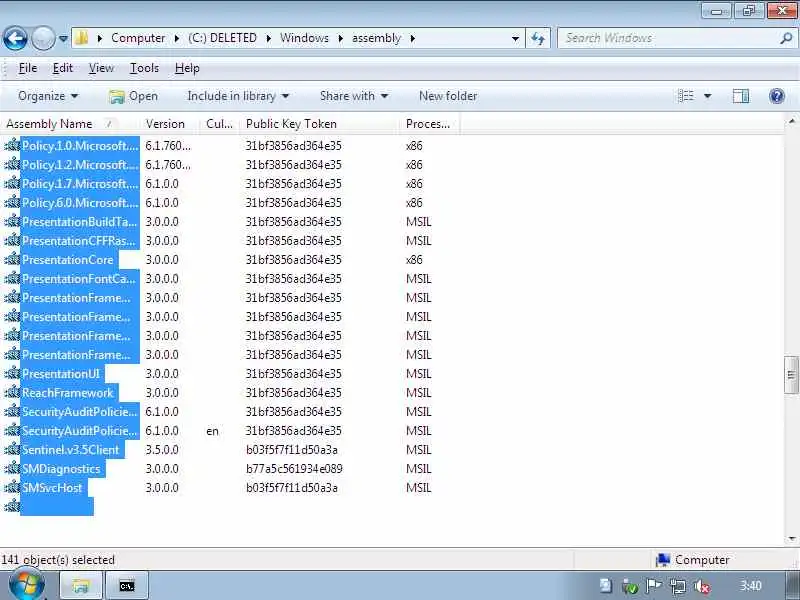Open the File menu

pyautogui.click(x=28, y=68)
